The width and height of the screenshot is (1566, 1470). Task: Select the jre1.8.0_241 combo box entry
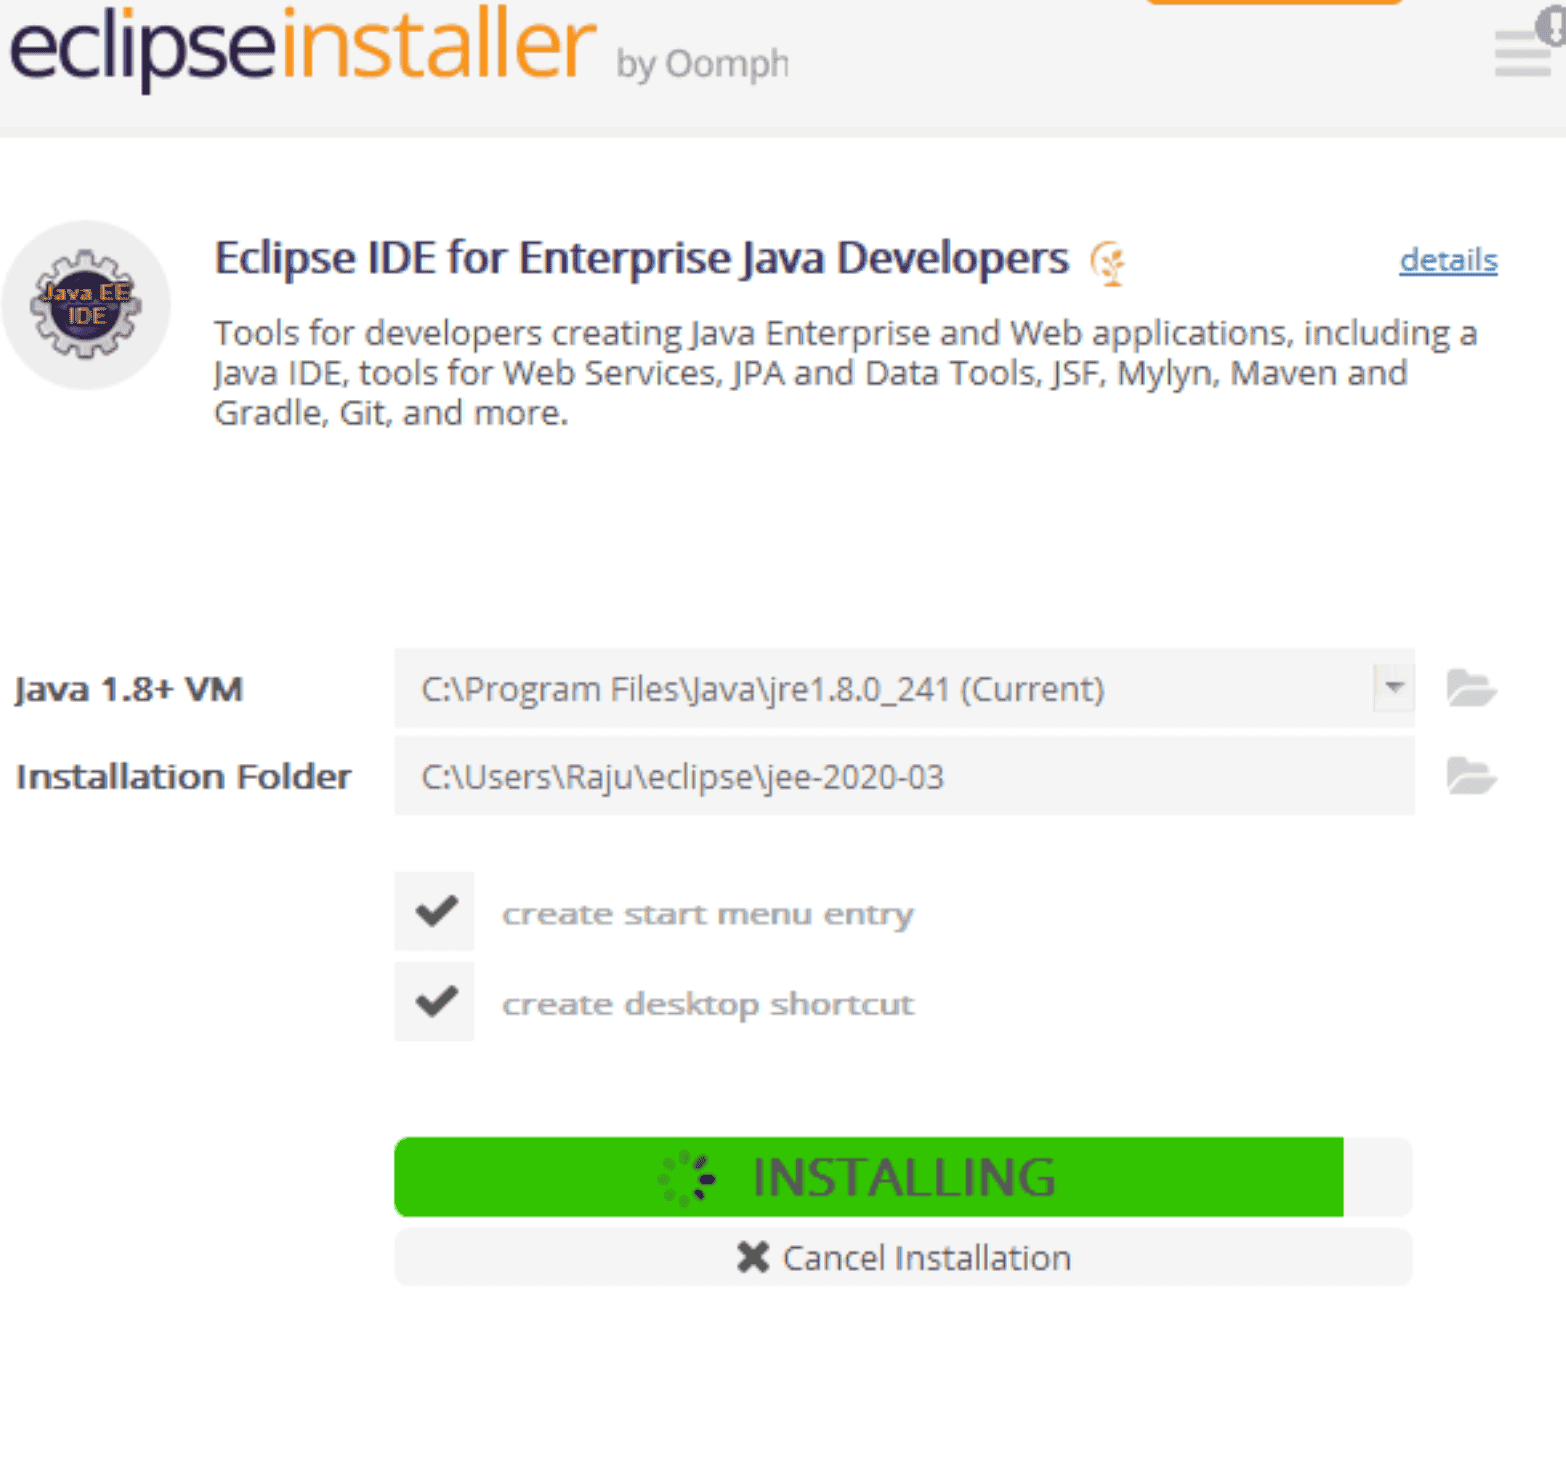coord(760,688)
